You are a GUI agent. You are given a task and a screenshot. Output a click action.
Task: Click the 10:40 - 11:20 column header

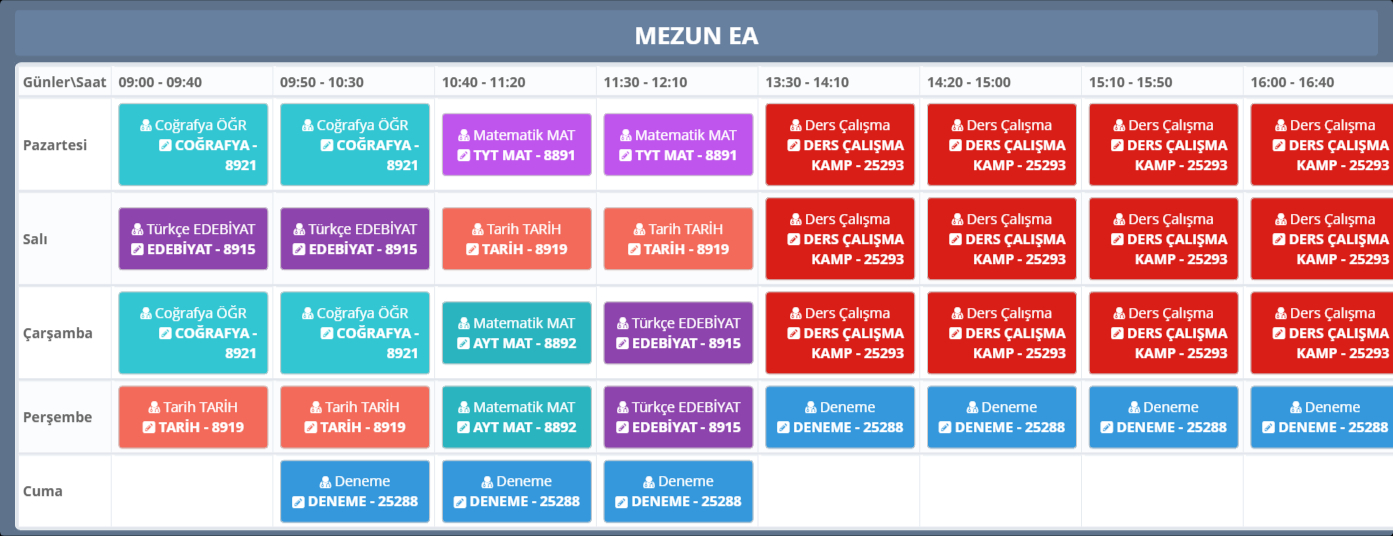pos(483,82)
